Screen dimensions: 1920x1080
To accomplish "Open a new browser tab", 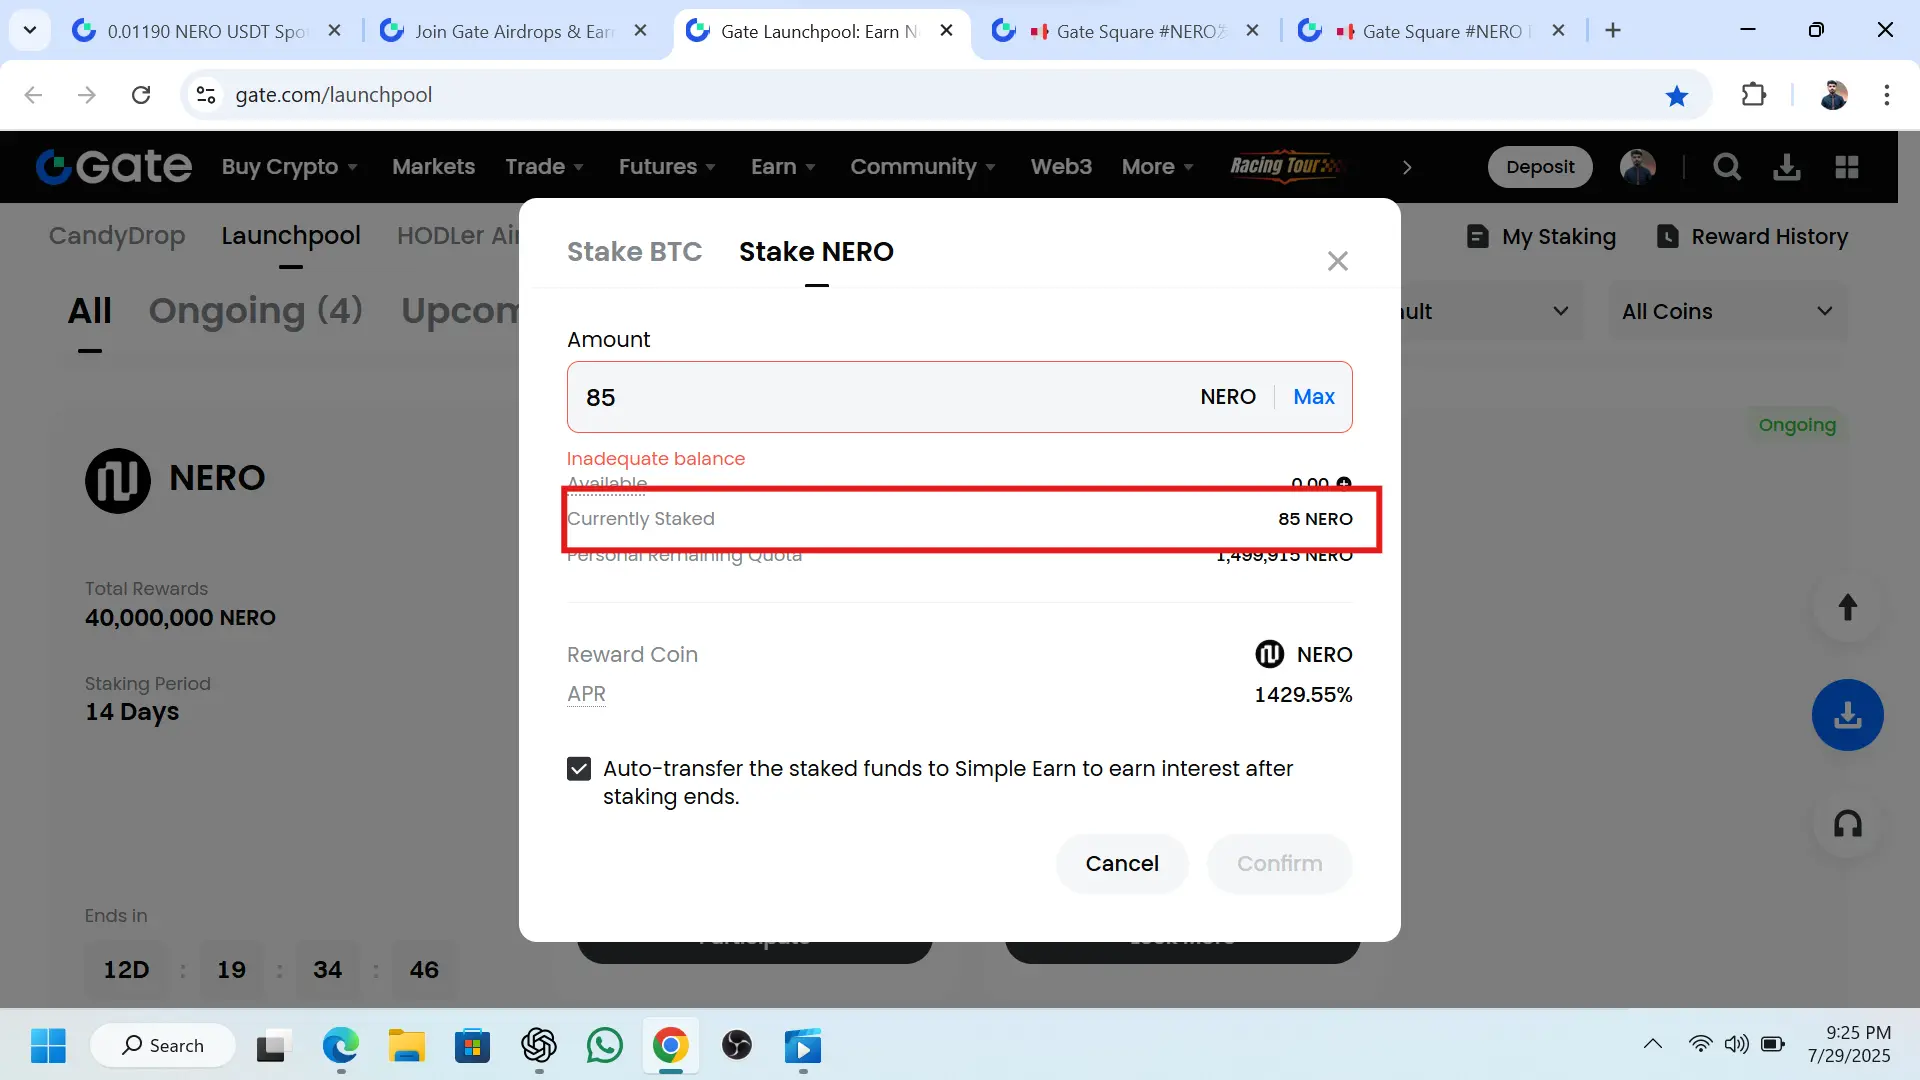I will tap(1613, 31).
